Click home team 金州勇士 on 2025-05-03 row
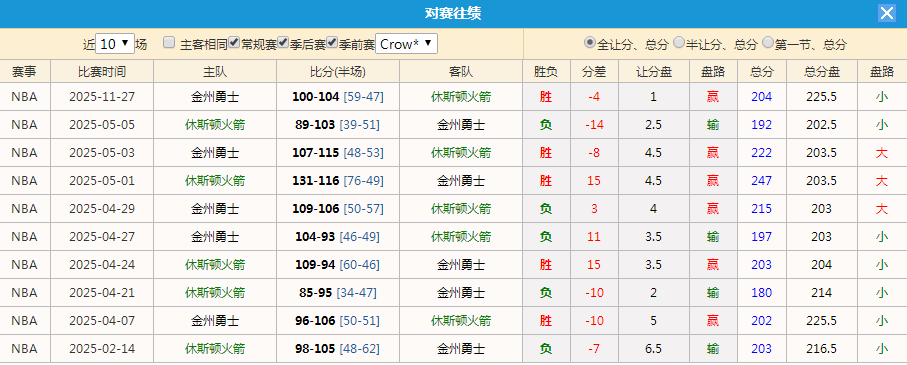The height and width of the screenshot is (365, 907). pyautogui.click(x=215, y=153)
